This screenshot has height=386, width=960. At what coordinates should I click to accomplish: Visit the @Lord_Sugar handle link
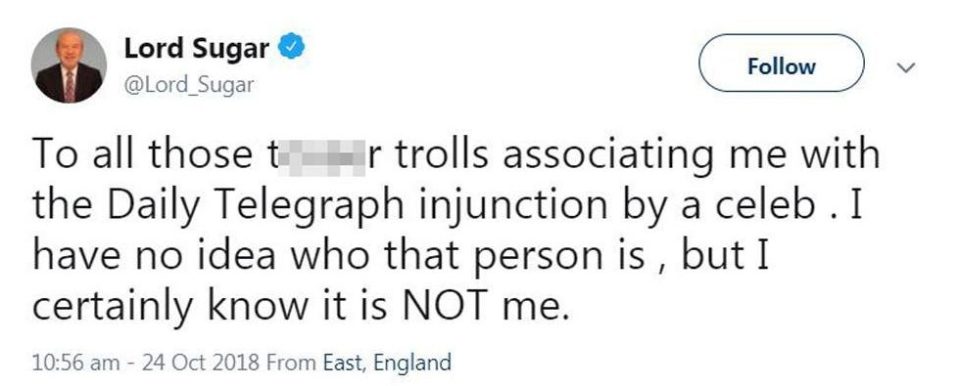[x=189, y=84]
